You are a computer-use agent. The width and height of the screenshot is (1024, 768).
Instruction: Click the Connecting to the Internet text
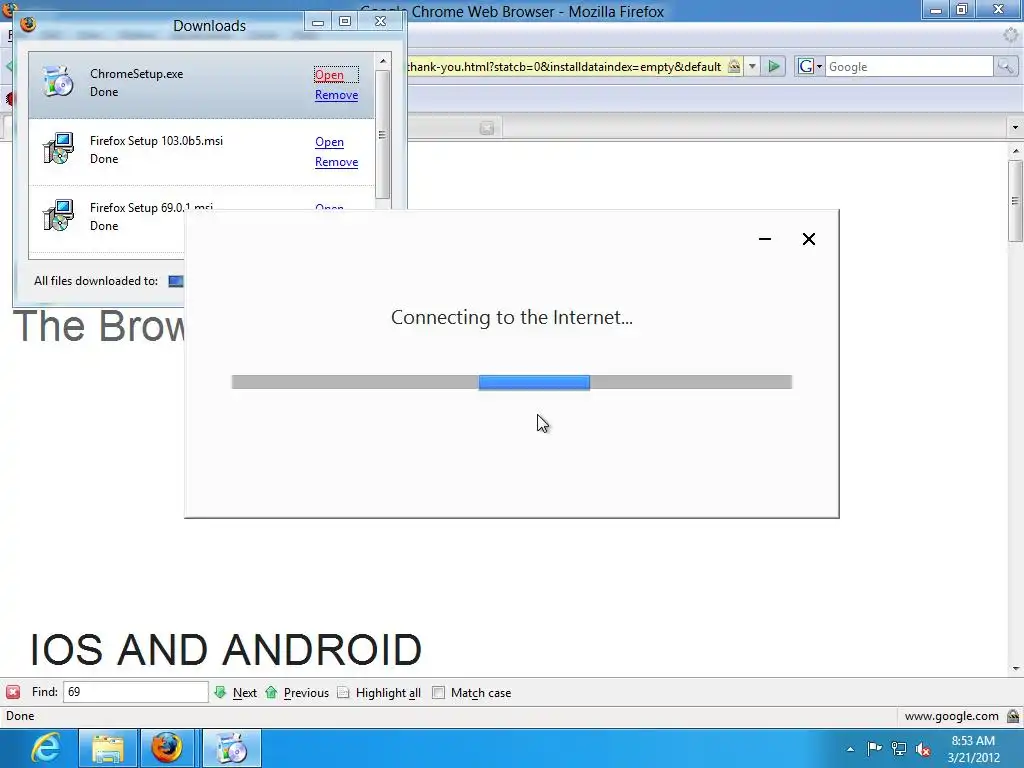[511, 317]
